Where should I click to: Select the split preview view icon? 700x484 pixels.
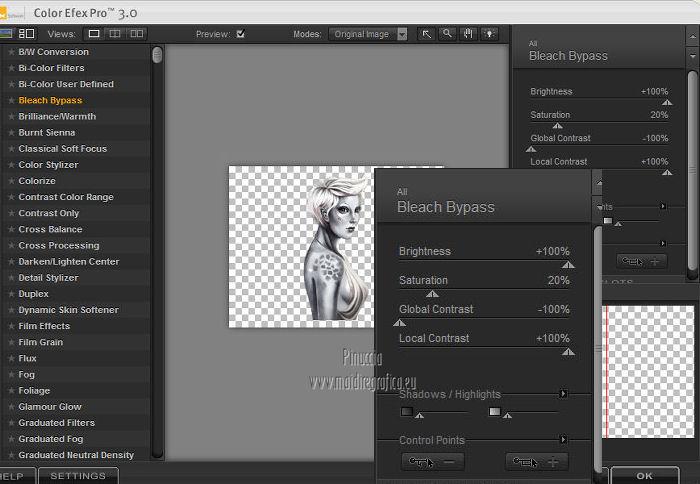[x=115, y=34]
